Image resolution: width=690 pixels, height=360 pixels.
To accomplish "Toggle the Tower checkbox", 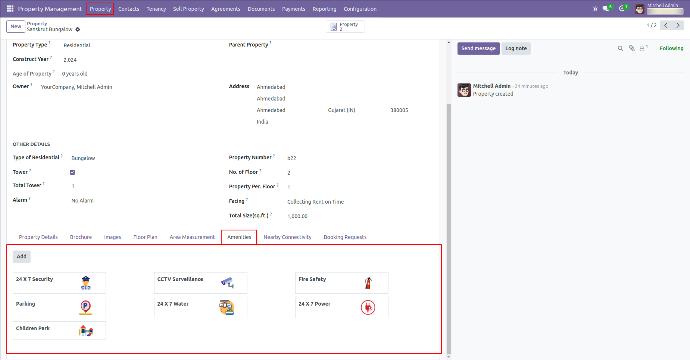I will [73, 173].
